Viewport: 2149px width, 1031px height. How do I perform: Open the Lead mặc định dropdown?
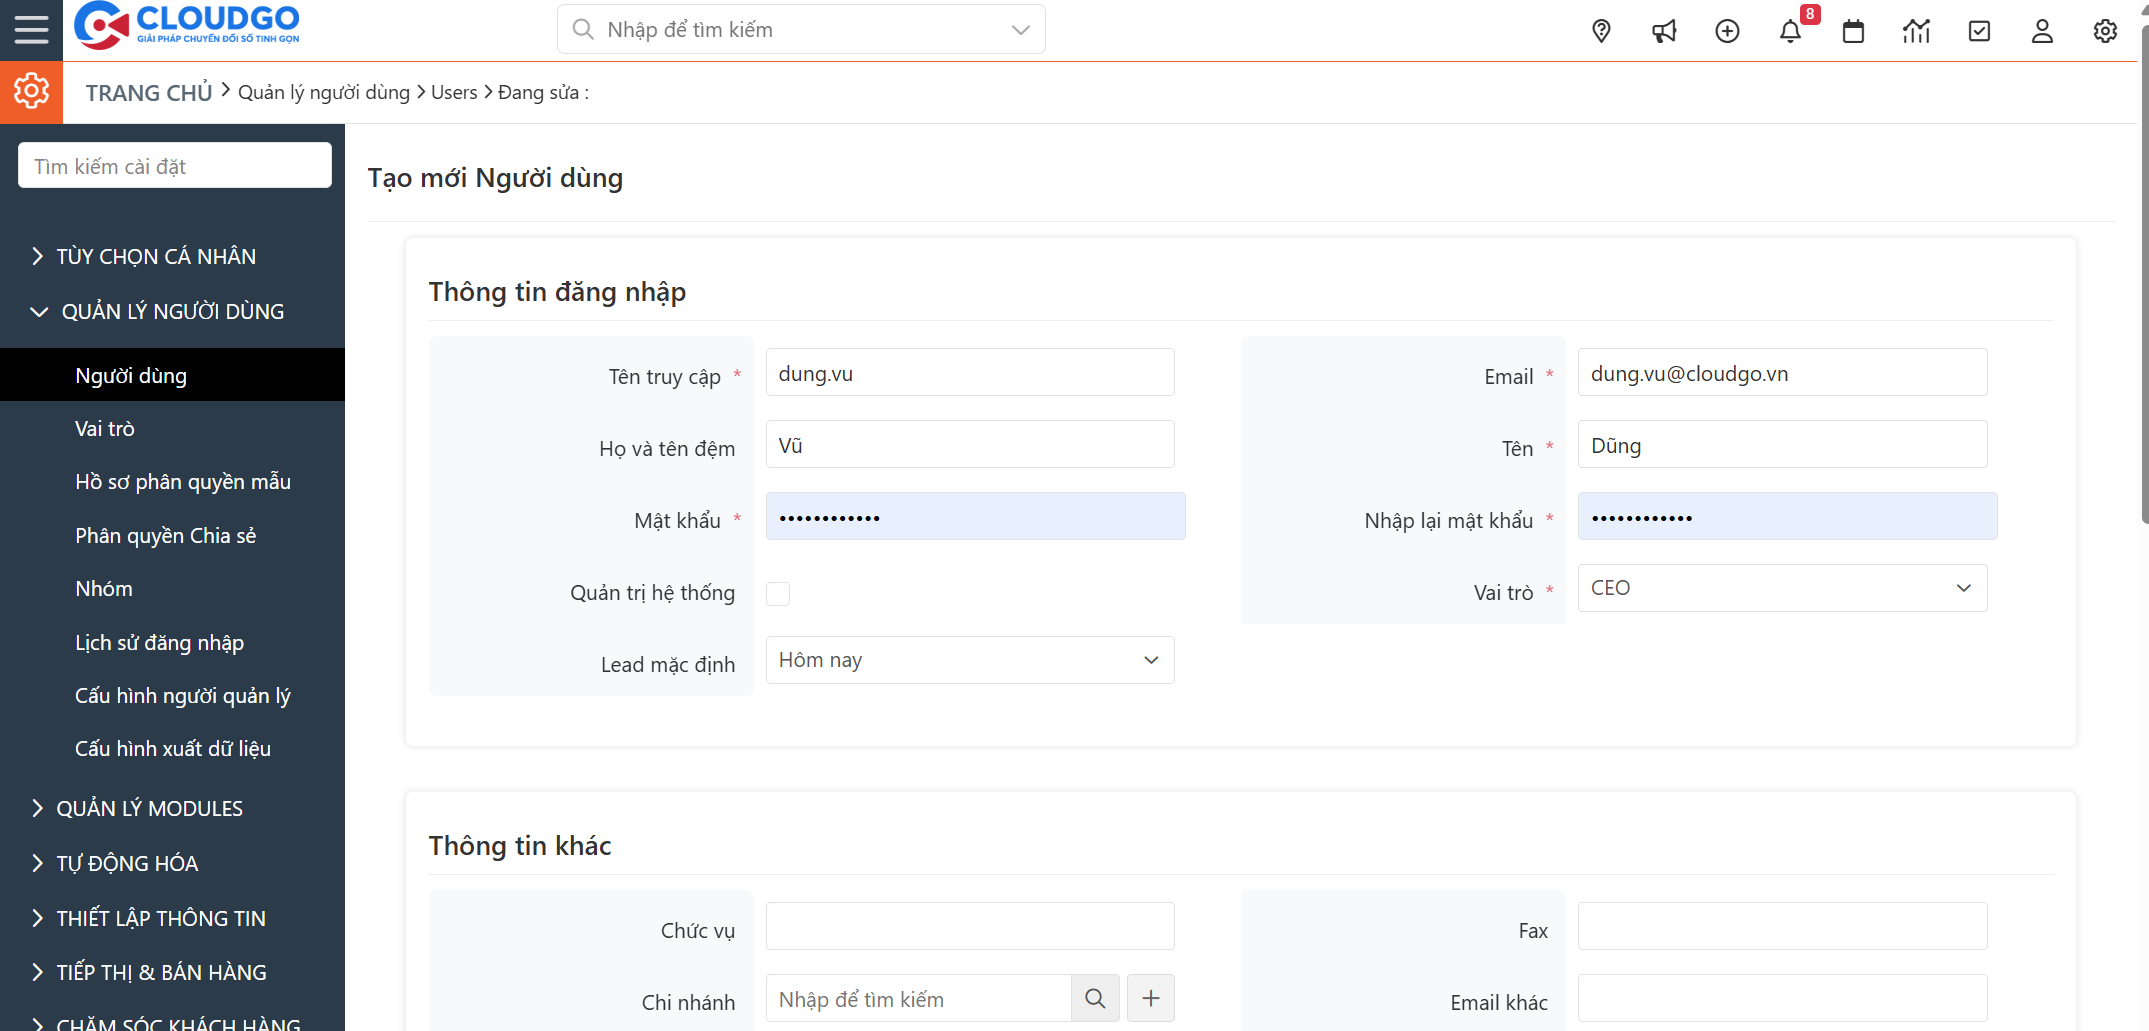pos(969,660)
